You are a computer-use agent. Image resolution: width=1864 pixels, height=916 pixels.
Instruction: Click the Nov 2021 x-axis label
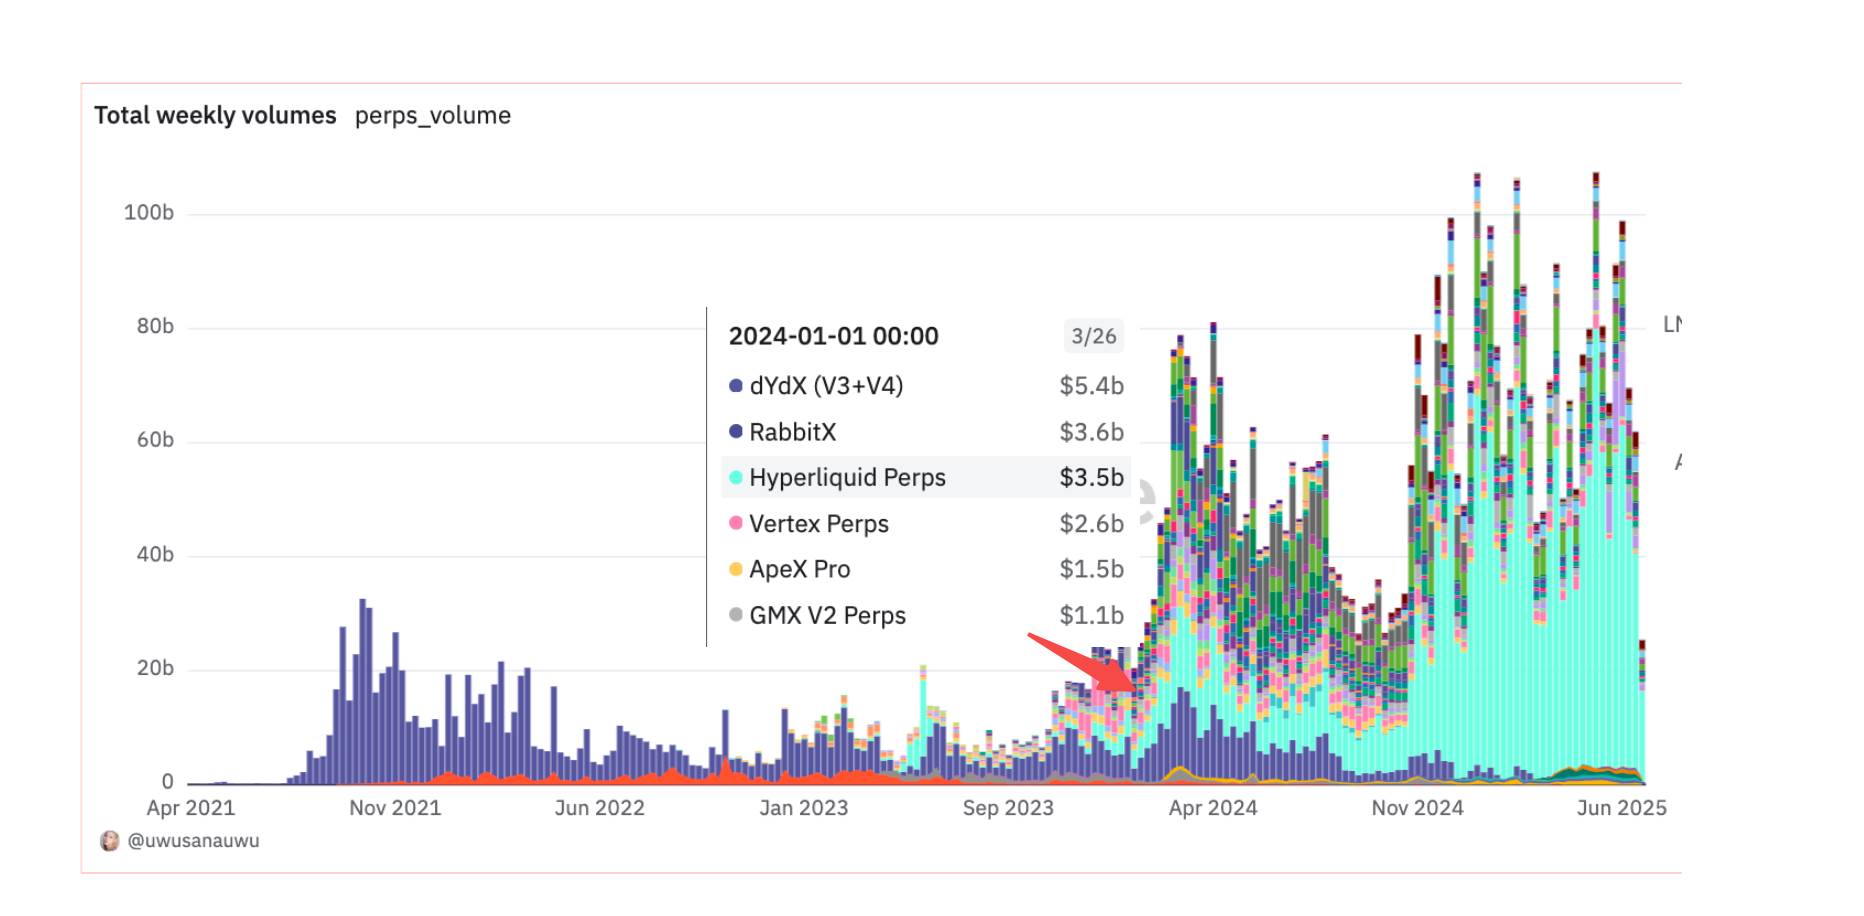[x=395, y=808]
